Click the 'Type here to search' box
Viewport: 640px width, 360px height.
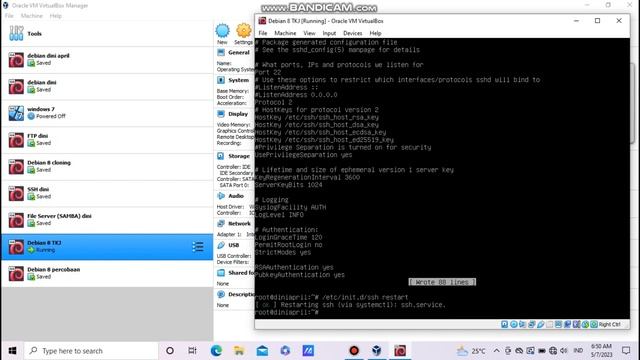coord(91,351)
